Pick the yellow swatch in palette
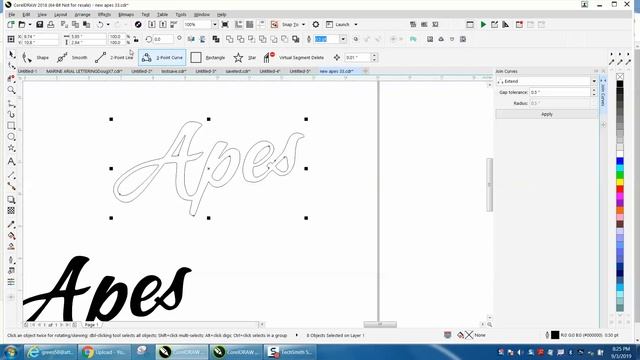Screen dimensions: 640x360 click(x=620, y=182)
